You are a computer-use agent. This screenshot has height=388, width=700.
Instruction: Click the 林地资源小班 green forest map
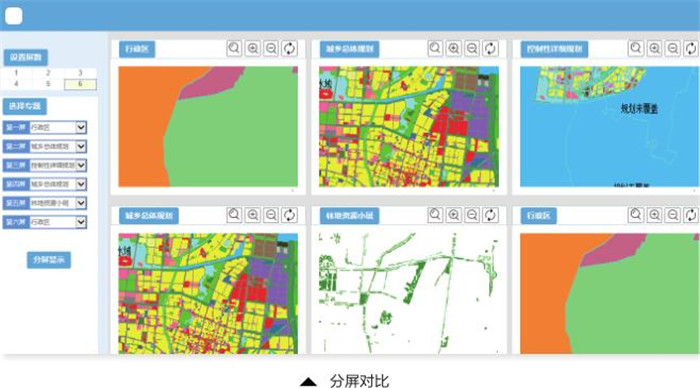coord(409,294)
